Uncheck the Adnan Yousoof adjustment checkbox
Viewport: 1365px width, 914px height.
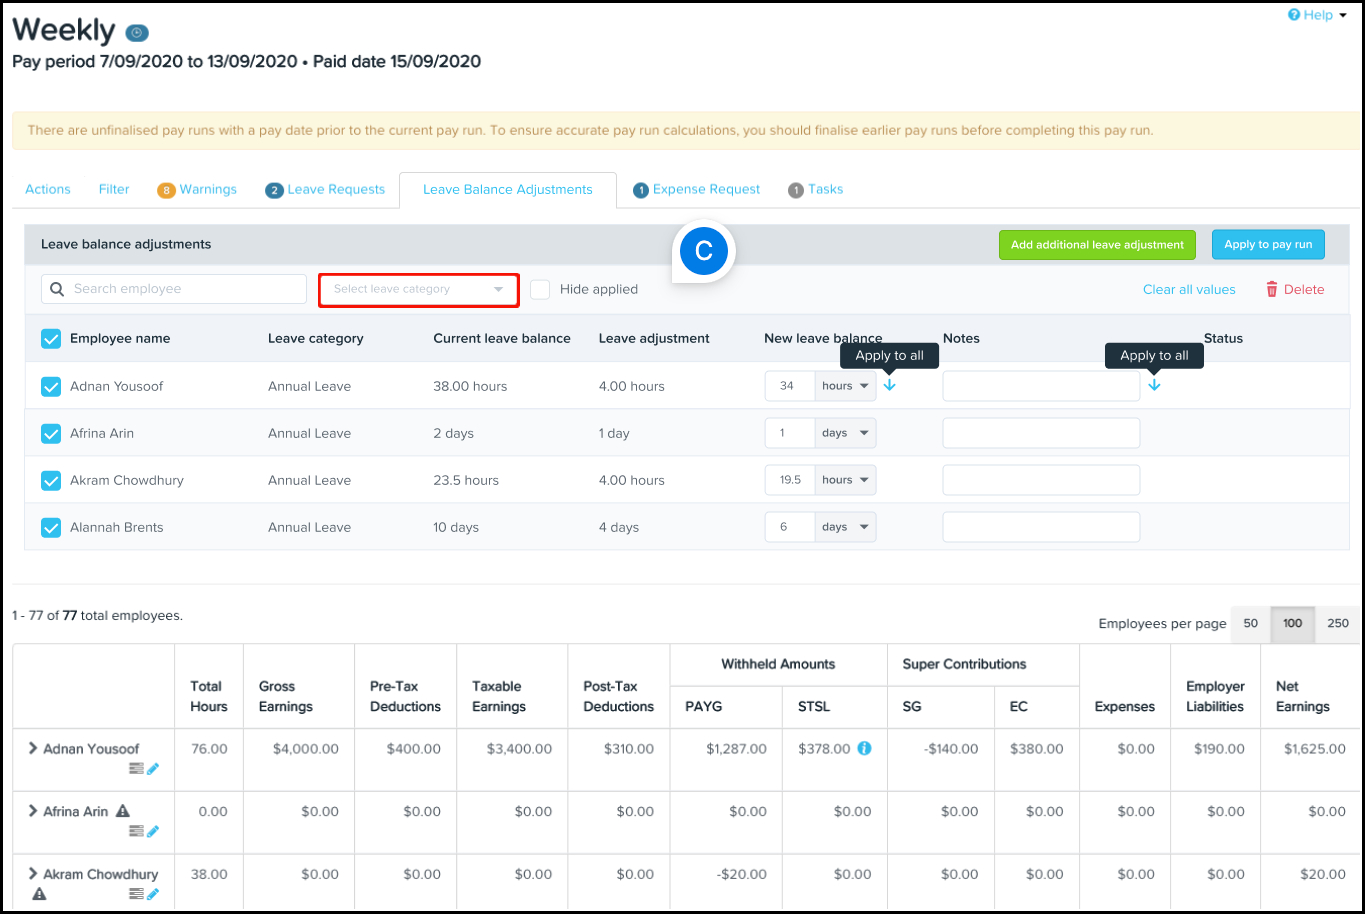[x=51, y=386]
